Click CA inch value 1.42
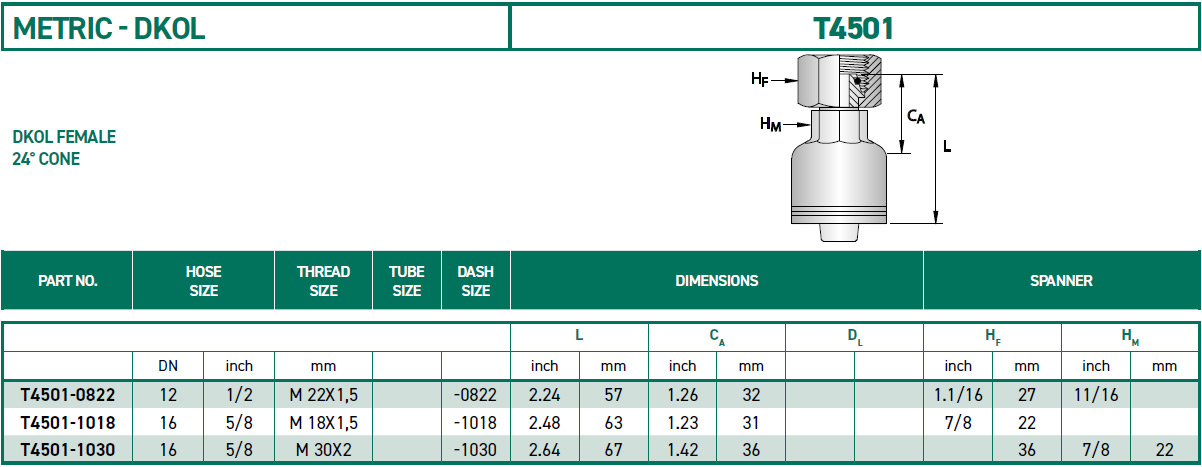Viewport: 1202px width, 467px height. click(x=682, y=450)
